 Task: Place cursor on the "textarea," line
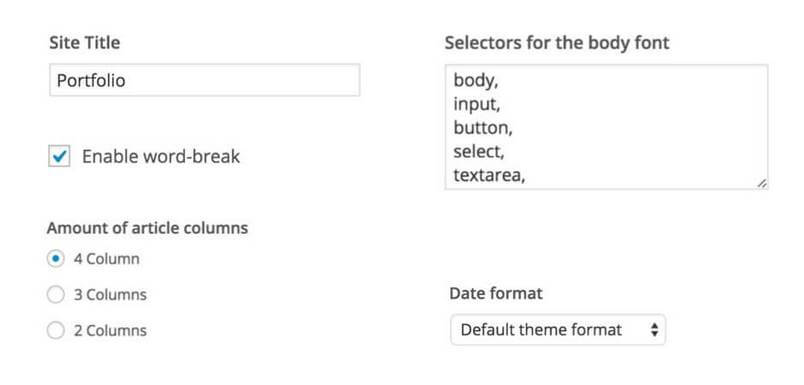click(489, 175)
